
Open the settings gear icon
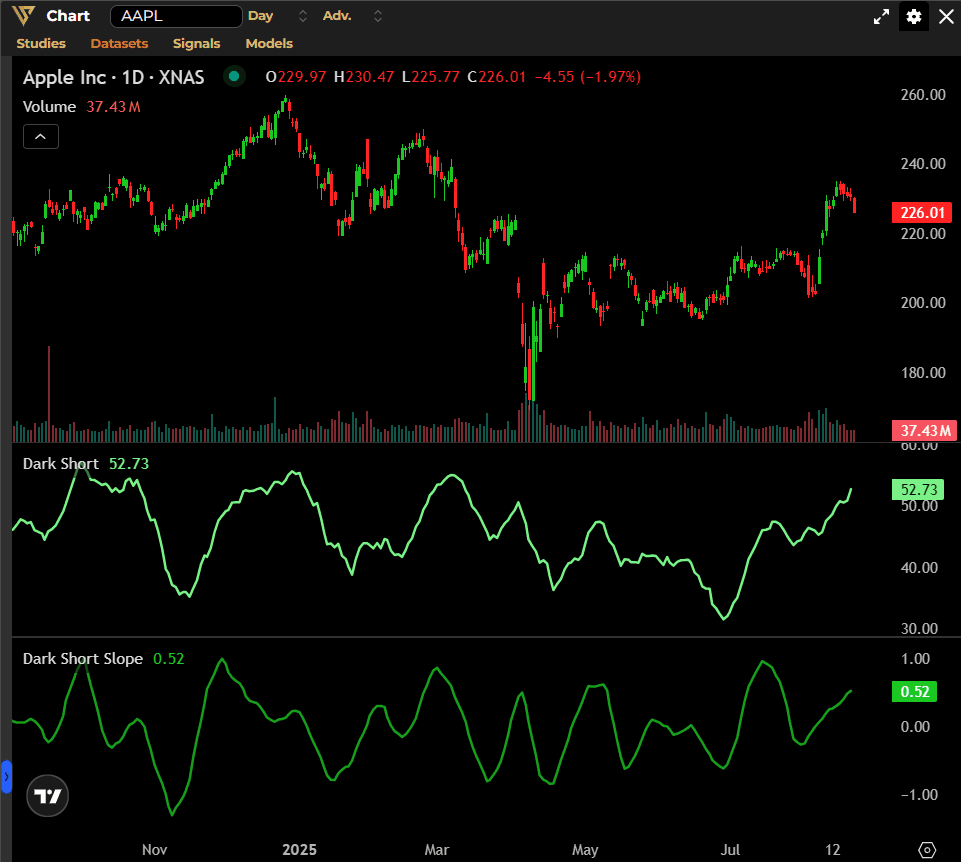(x=913, y=17)
